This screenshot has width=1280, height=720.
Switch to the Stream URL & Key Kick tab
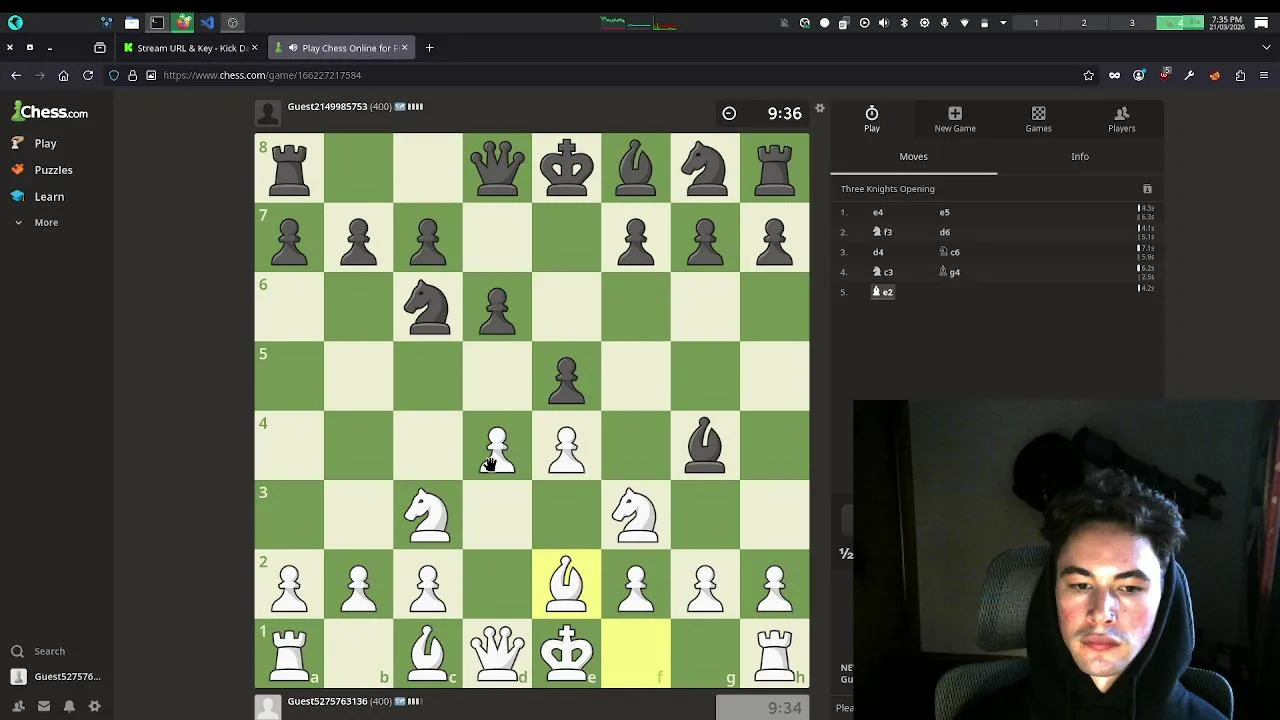point(190,48)
